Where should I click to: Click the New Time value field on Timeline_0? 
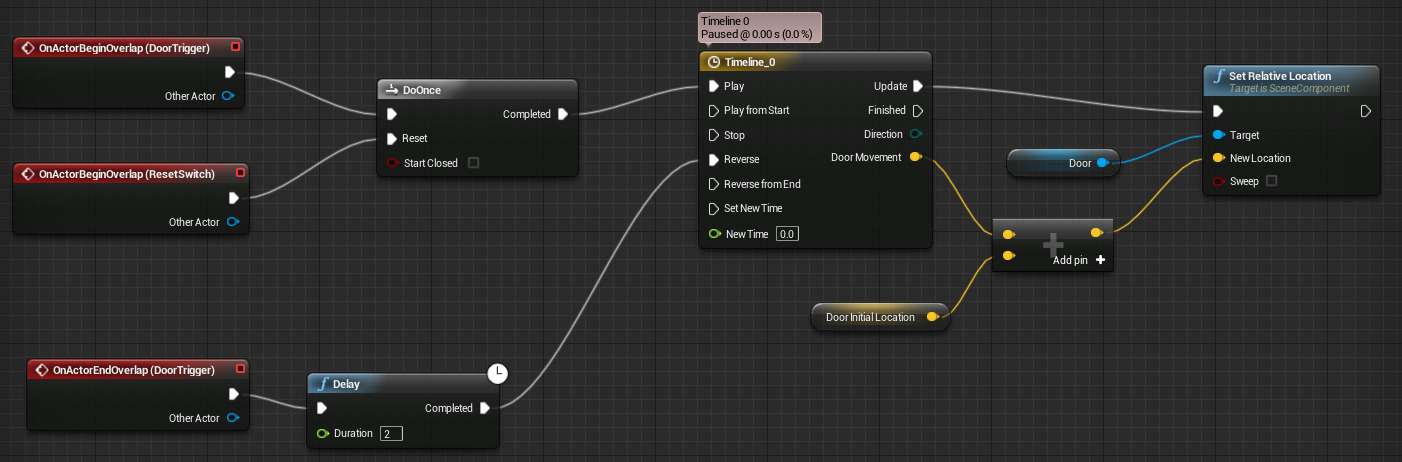coord(787,233)
